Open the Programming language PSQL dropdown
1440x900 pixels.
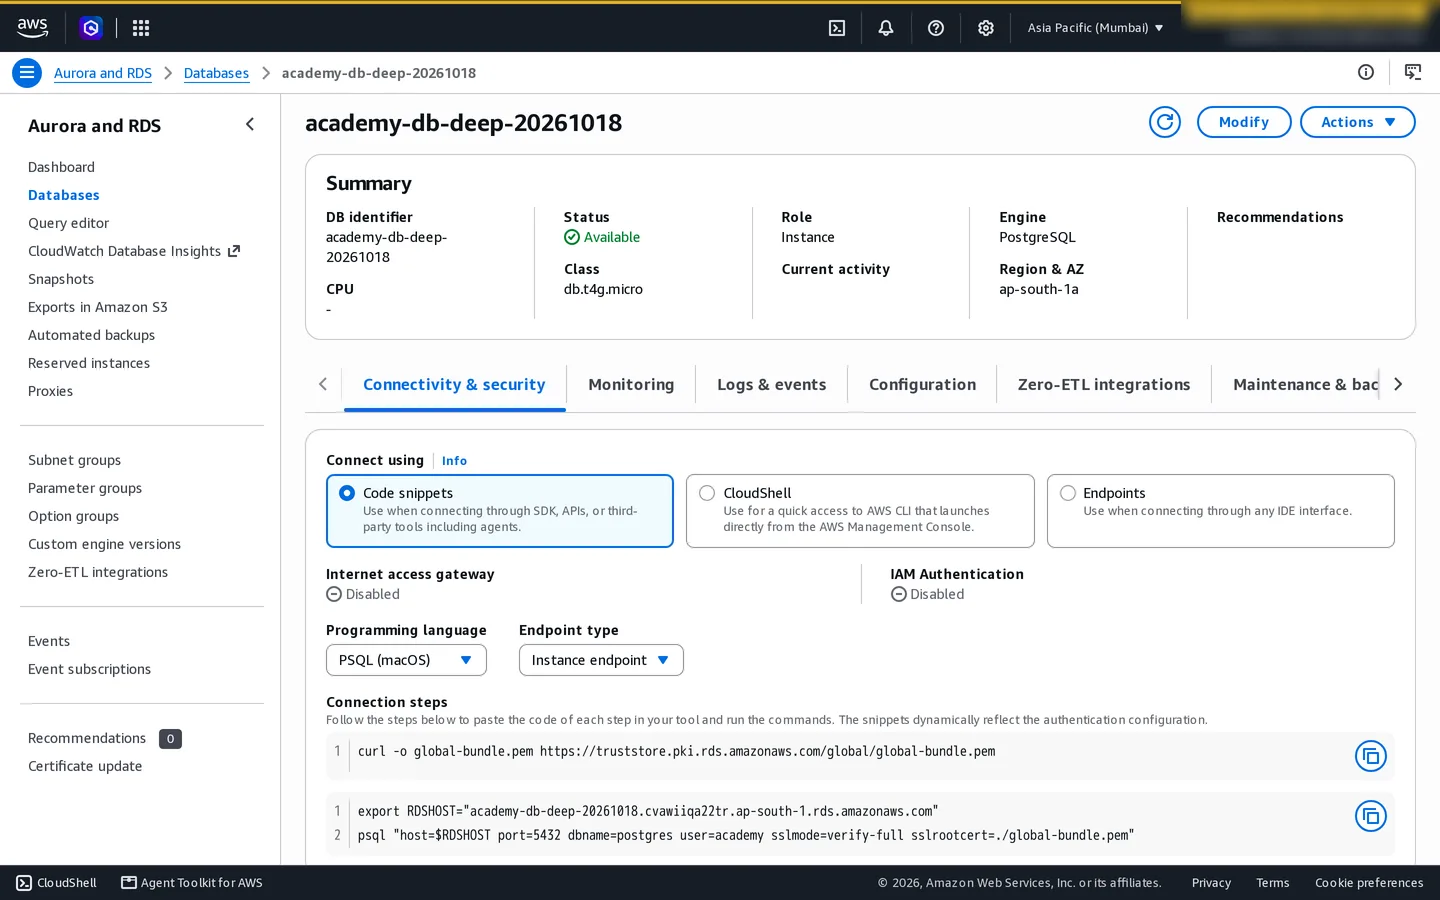(406, 660)
